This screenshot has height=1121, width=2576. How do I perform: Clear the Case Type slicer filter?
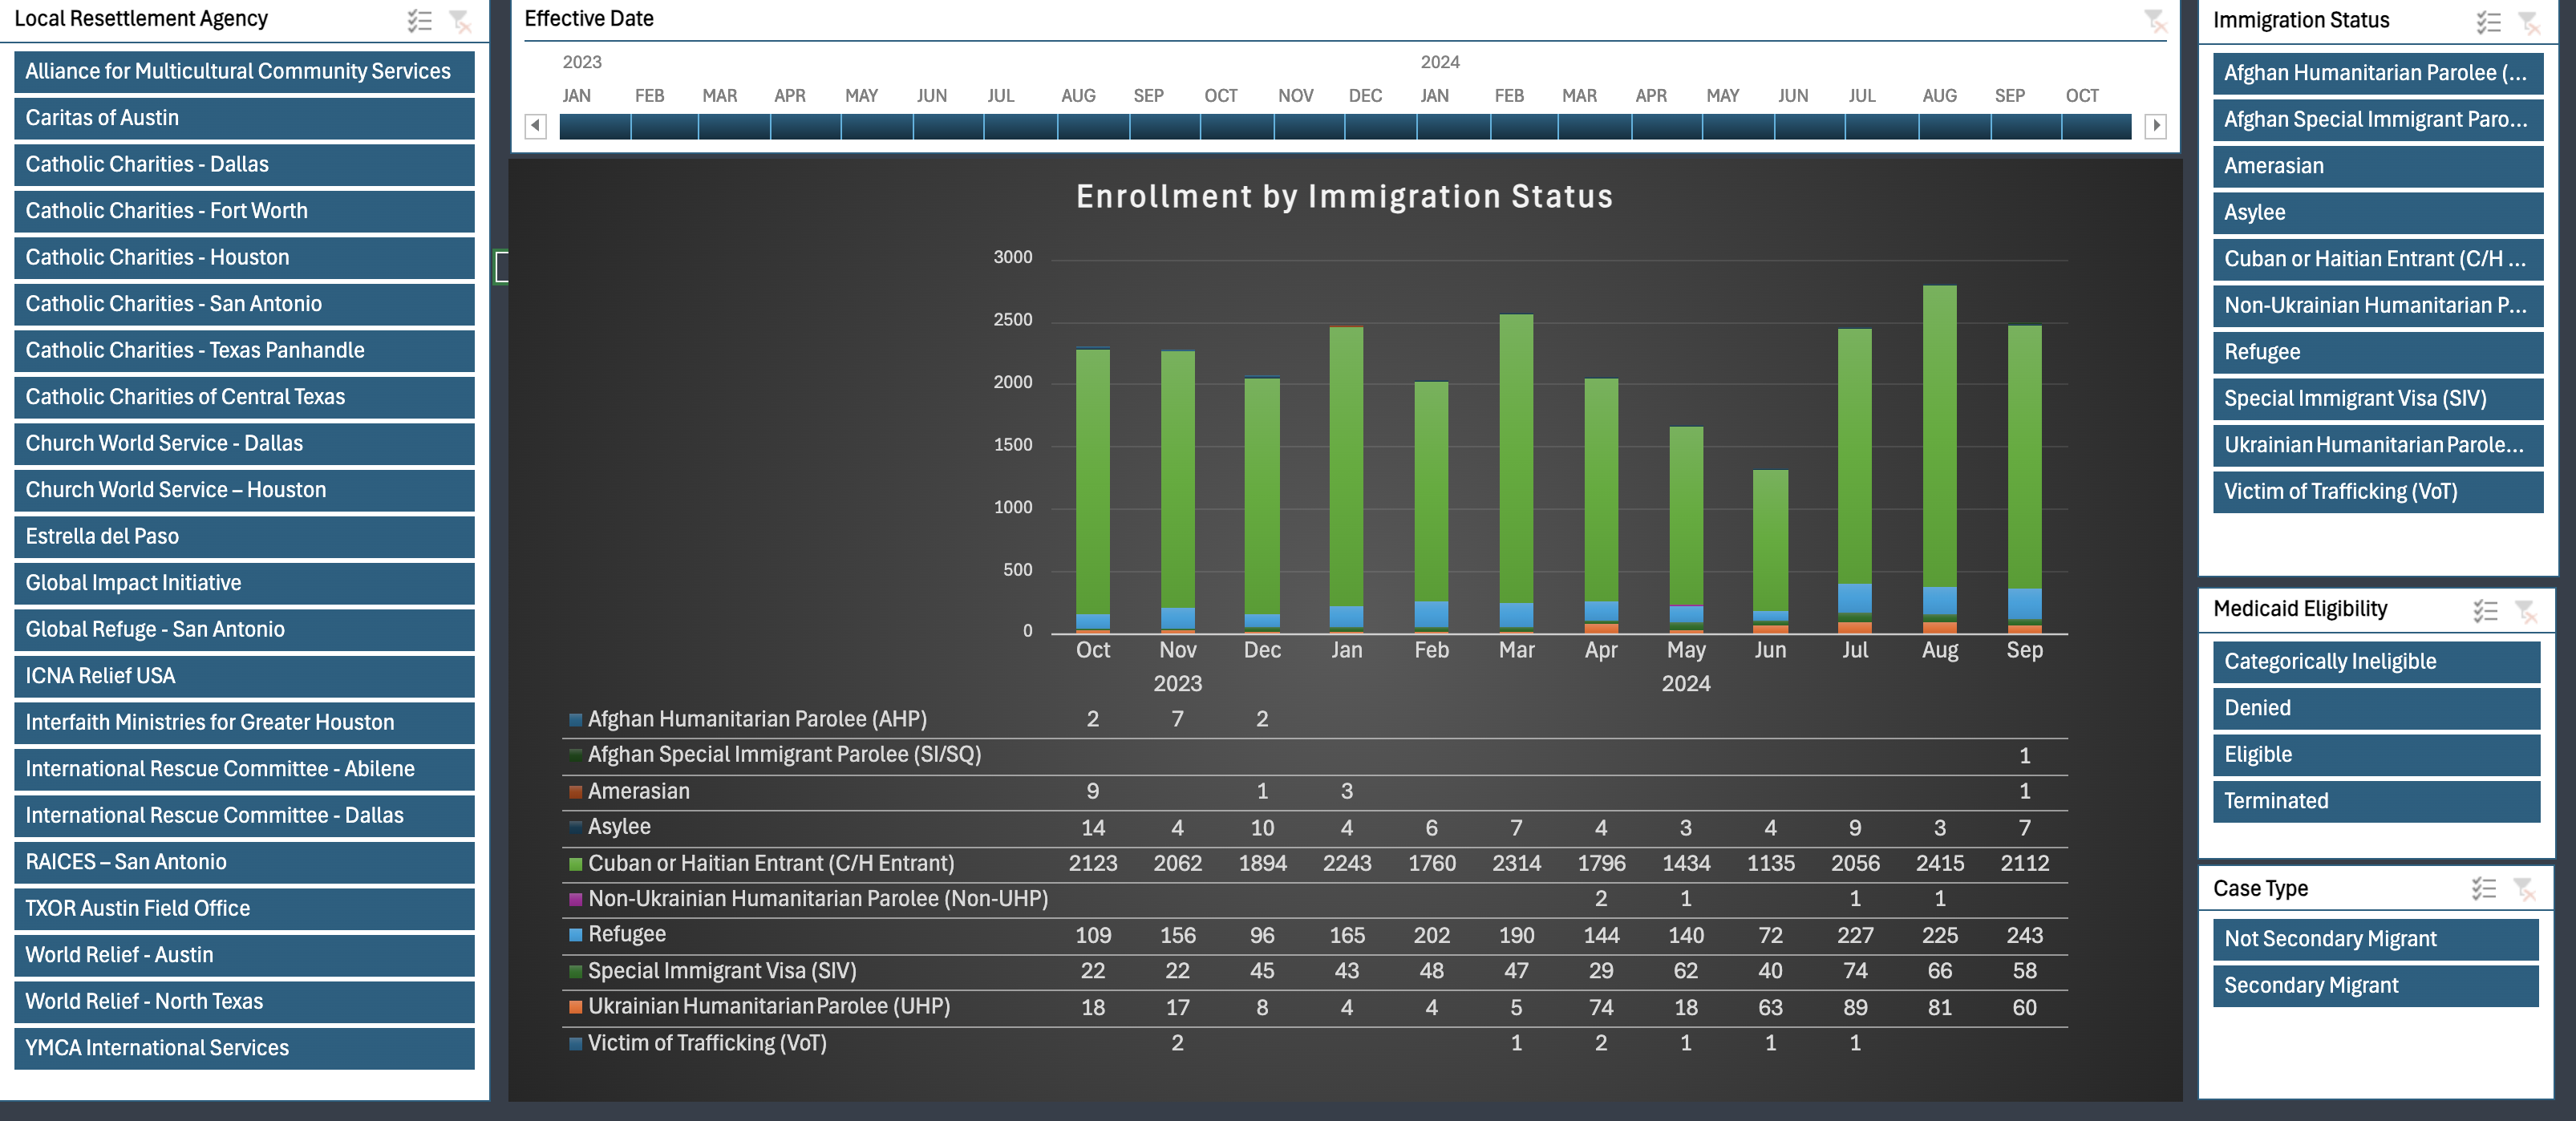[x=2525, y=888]
